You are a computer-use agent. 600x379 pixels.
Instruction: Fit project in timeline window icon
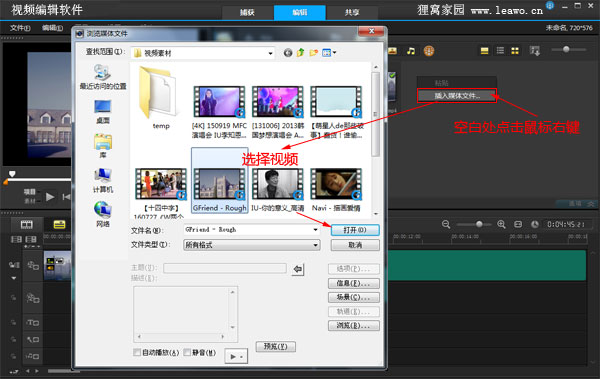(518, 224)
